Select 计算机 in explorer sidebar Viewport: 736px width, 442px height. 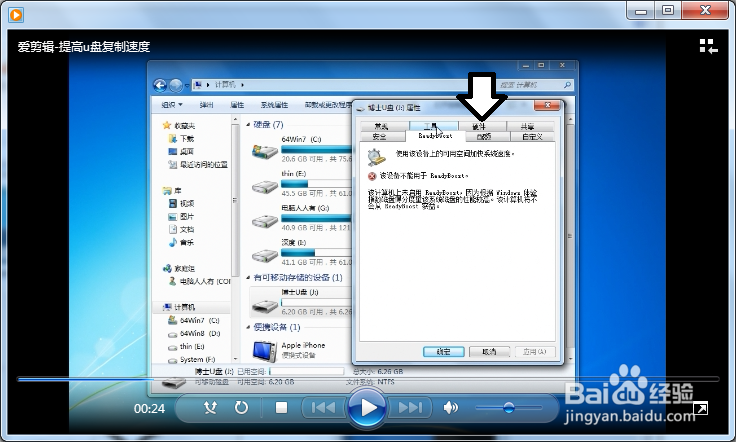(x=179, y=307)
